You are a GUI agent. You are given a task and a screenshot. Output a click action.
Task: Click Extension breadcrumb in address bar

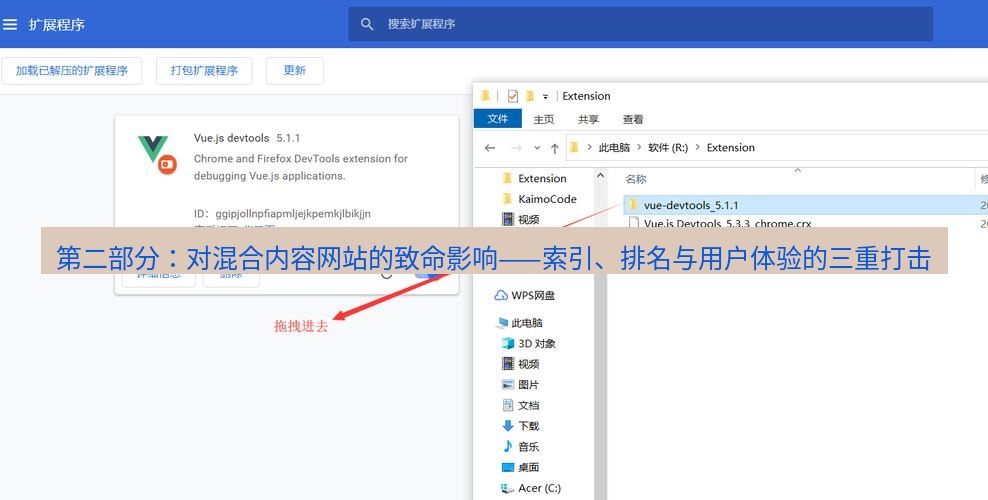tap(731, 147)
